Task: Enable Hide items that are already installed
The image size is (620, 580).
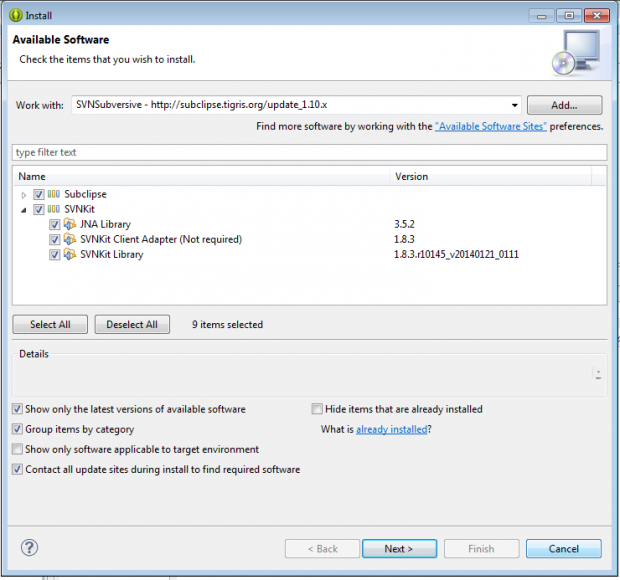Action: pyautogui.click(x=317, y=409)
